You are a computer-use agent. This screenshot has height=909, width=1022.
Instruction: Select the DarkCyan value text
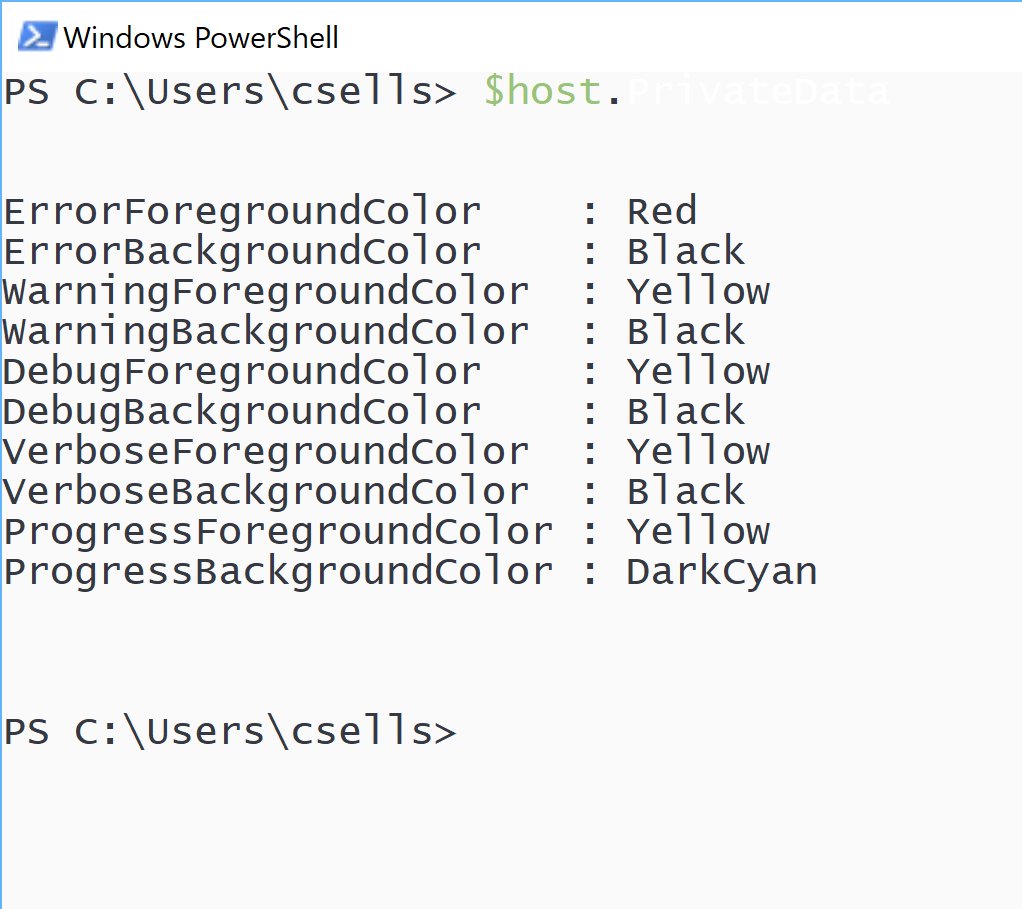pyautogui.click(x=722, y=573)
